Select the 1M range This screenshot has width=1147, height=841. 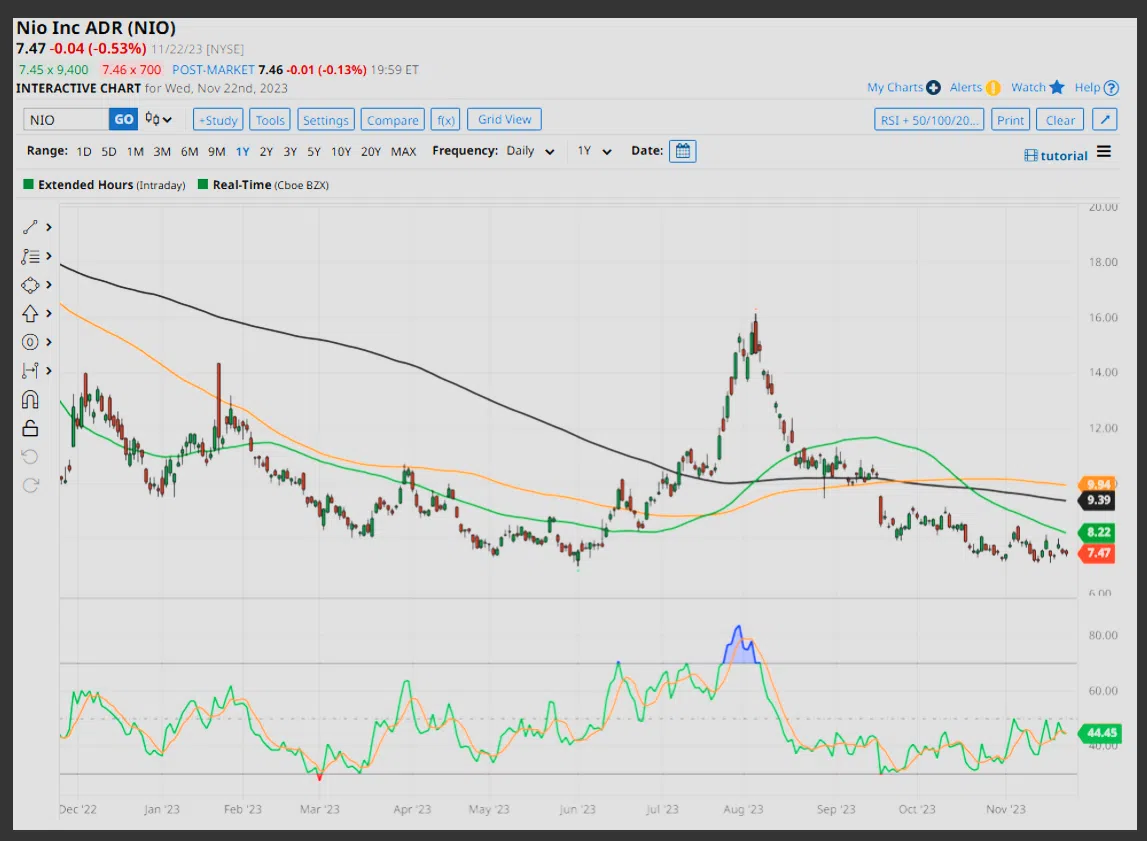click(x=135, y=151)
